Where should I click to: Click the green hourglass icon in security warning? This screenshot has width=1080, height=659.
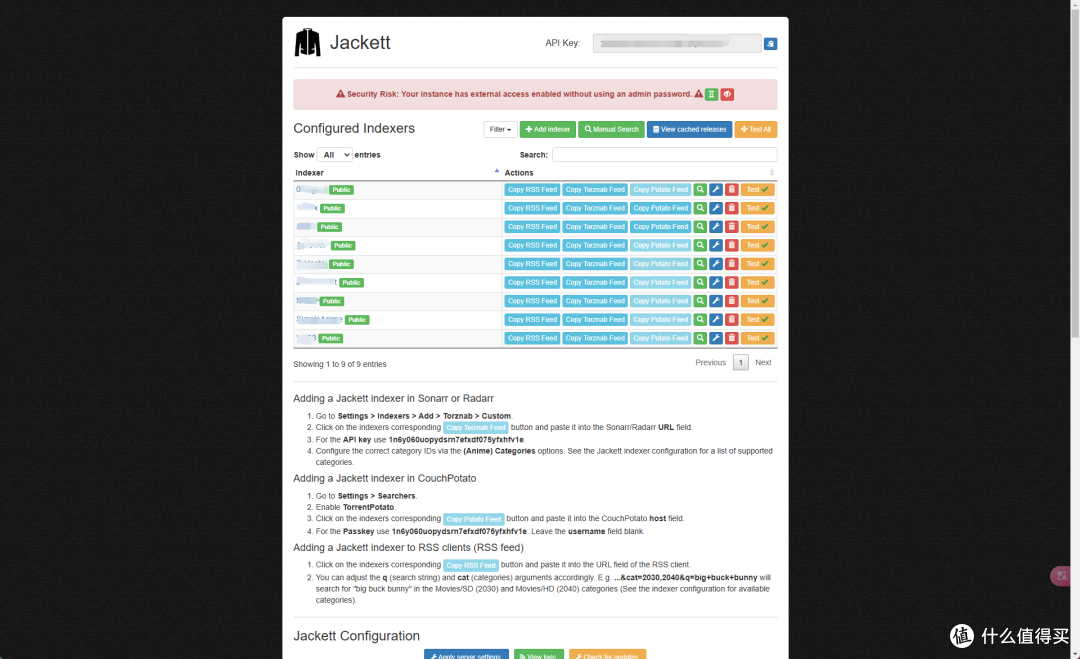coord(712,94)
